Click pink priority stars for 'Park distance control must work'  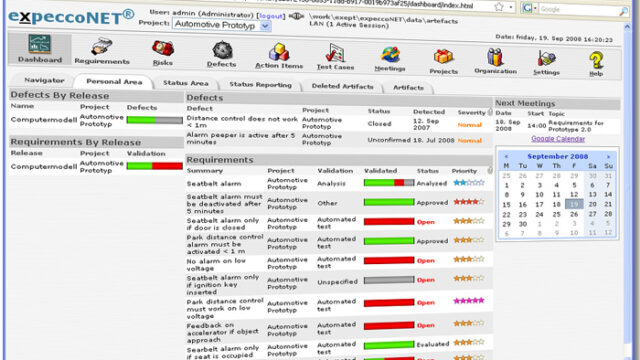(x=469, y=301)
